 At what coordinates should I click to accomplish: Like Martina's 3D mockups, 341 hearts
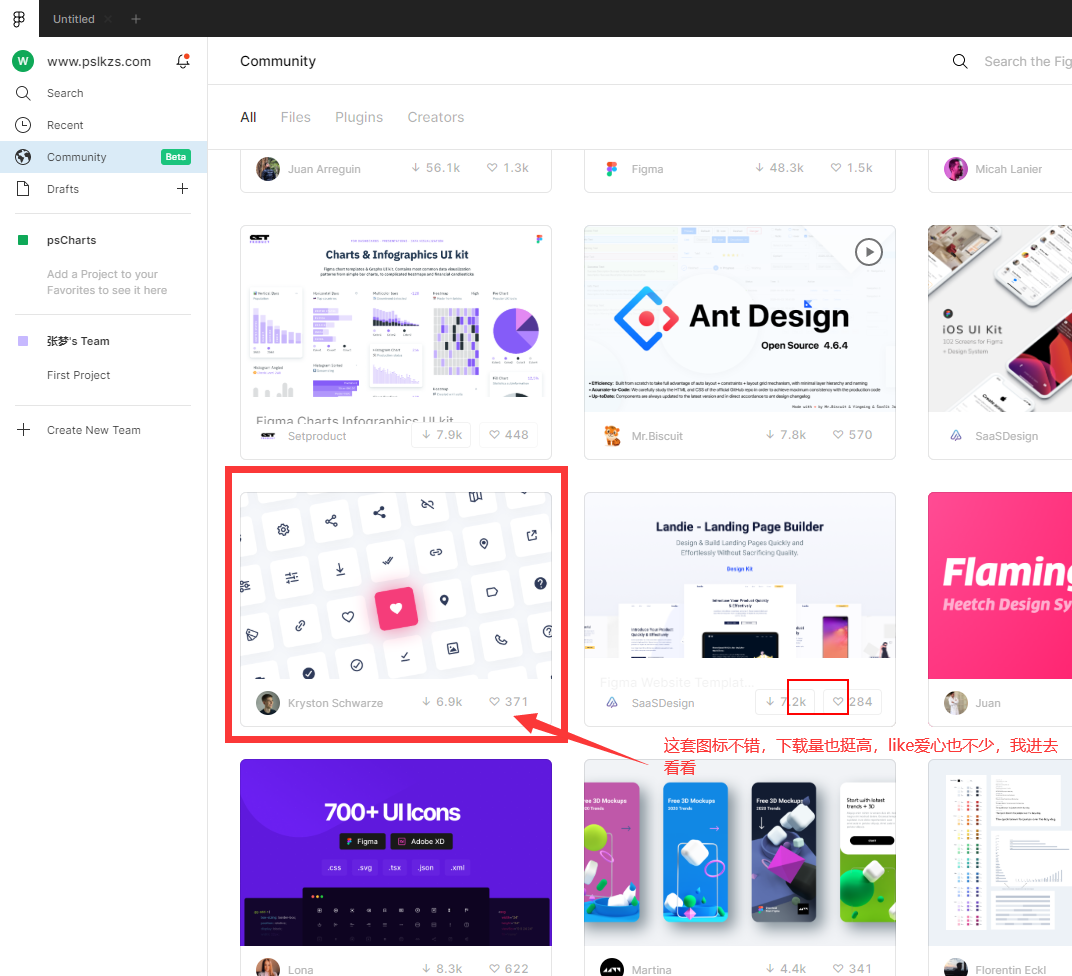click(x=853, y=968)
